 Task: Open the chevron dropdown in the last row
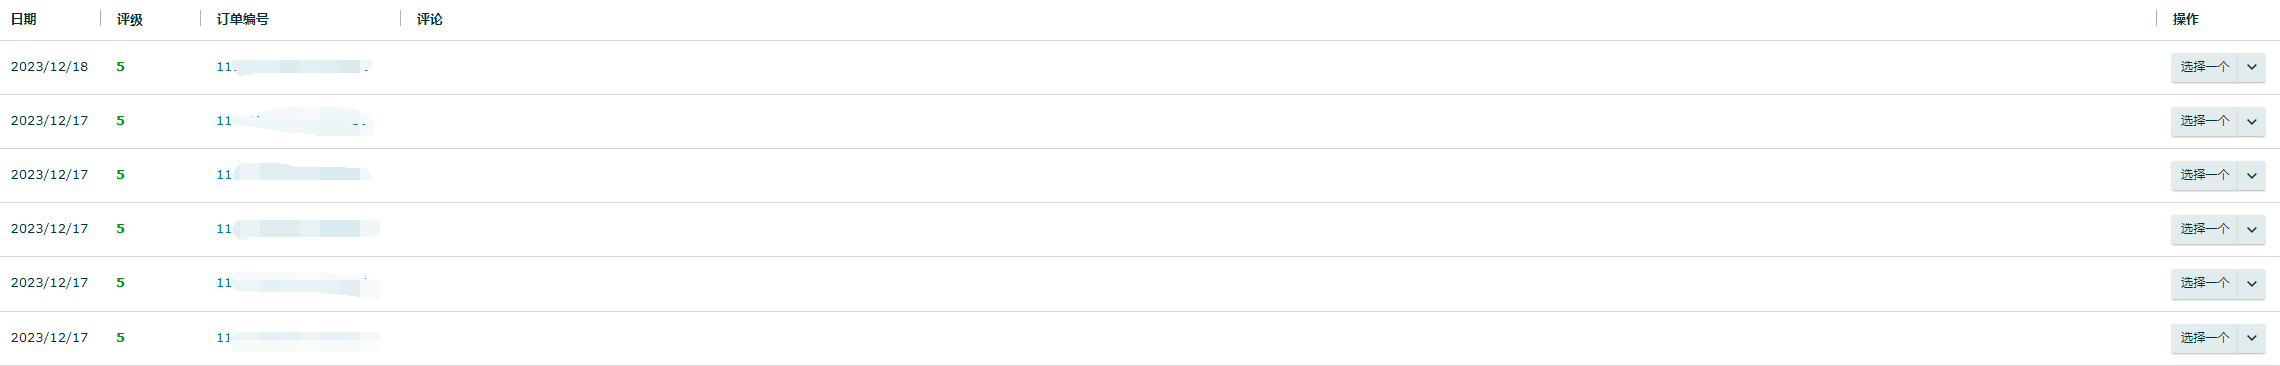(x=2251, y=338)
